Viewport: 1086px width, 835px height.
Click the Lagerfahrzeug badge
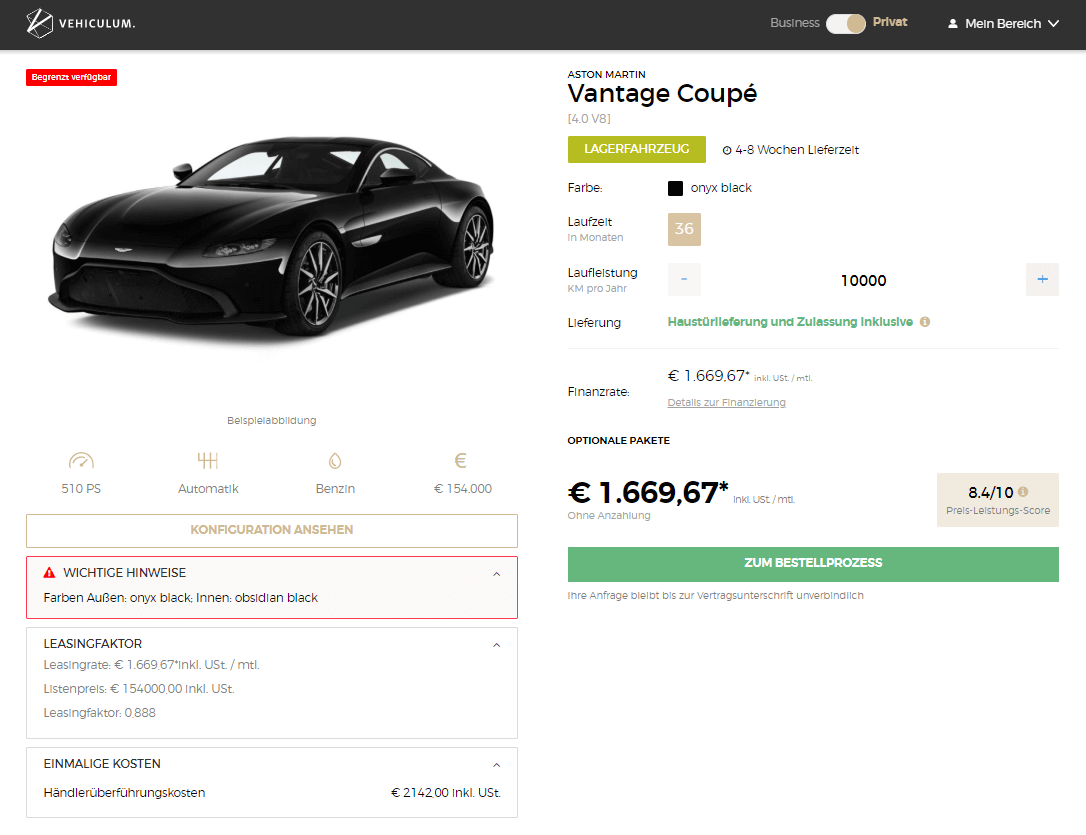[x=637, y=150]
